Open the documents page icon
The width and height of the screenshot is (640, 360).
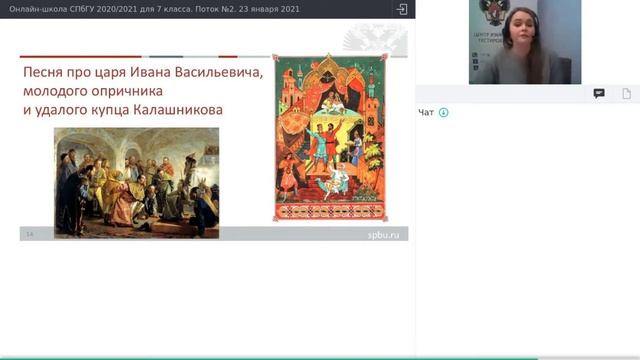(626, 93)
